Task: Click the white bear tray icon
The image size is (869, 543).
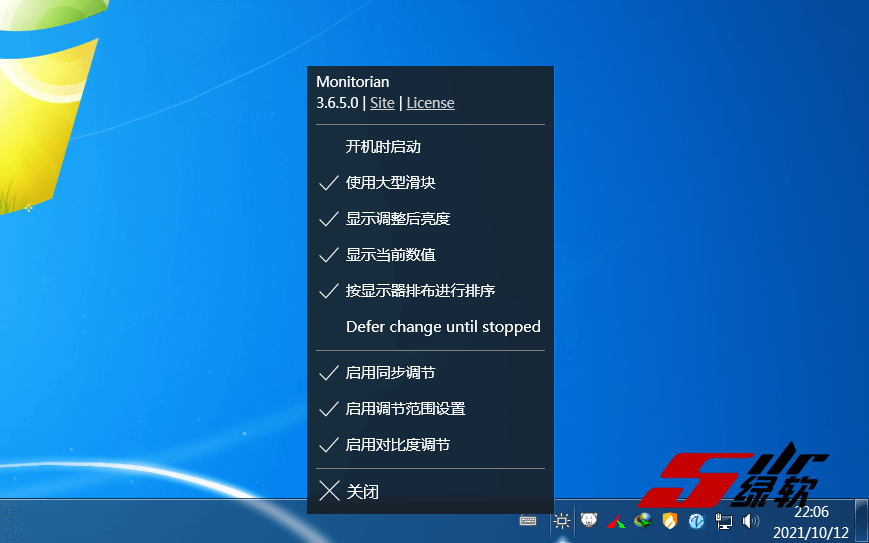Action: [590, 521]
